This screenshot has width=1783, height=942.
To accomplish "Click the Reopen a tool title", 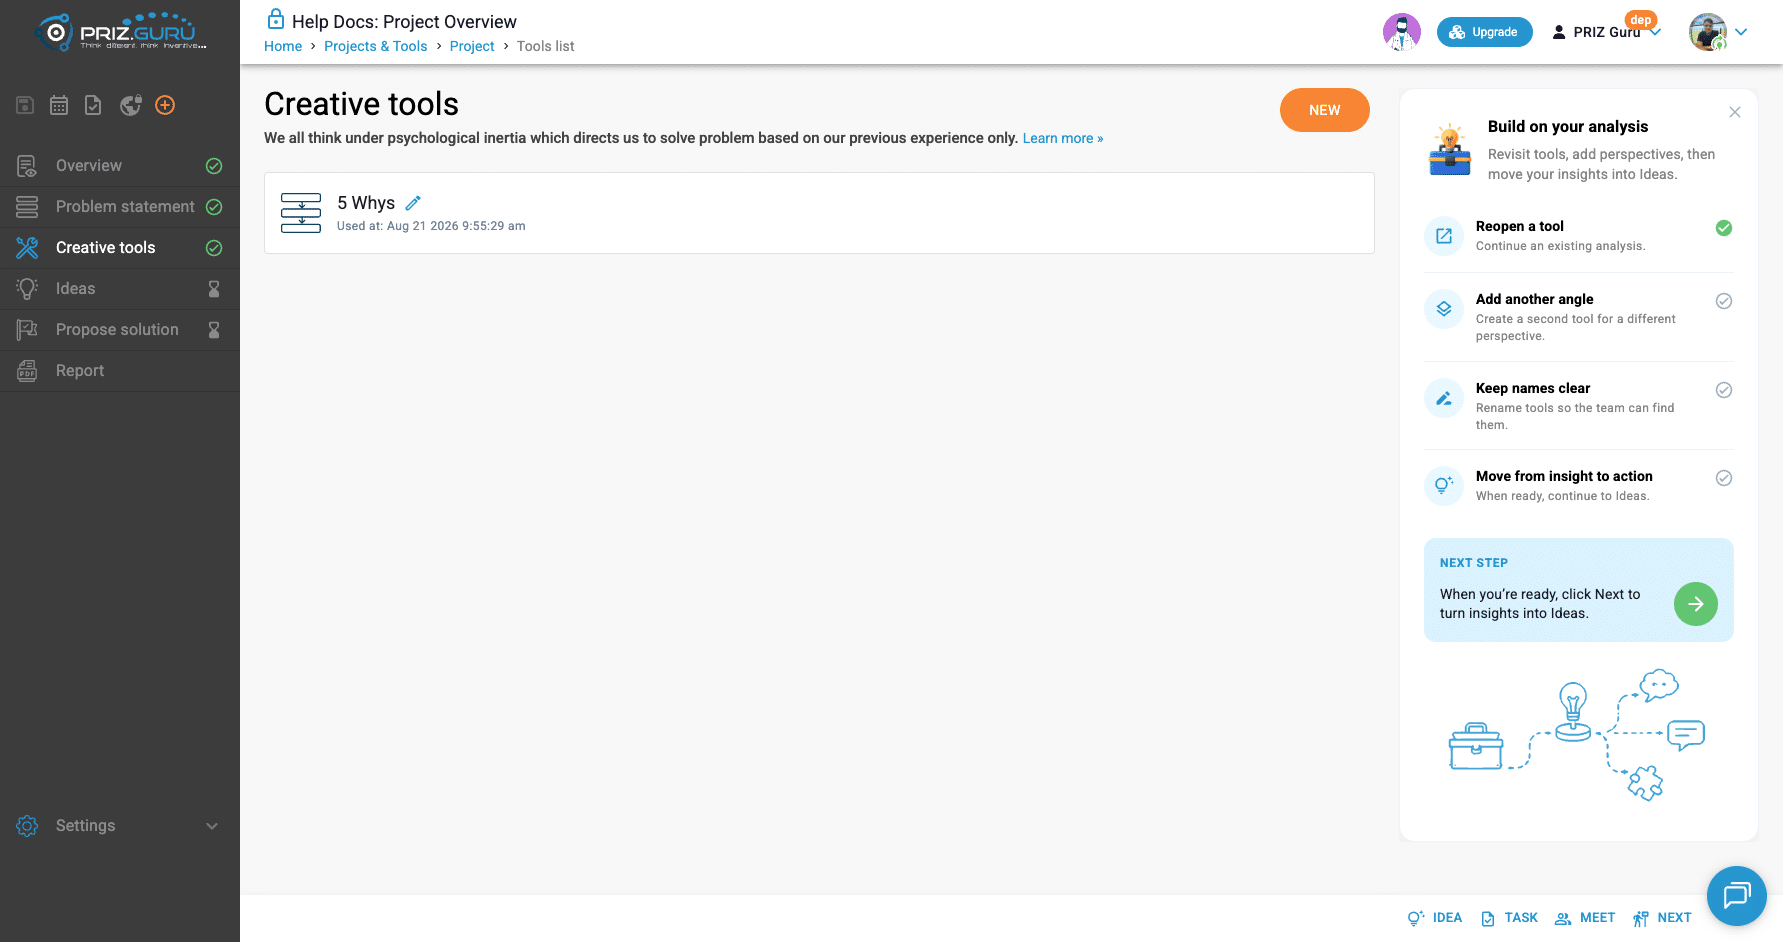I will point(1520,226).
